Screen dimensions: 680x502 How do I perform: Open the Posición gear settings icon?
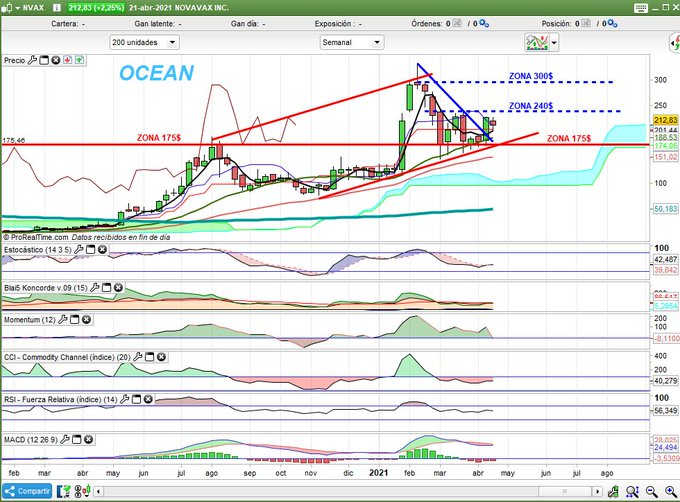pyautogui.click(x=613, y=24)
